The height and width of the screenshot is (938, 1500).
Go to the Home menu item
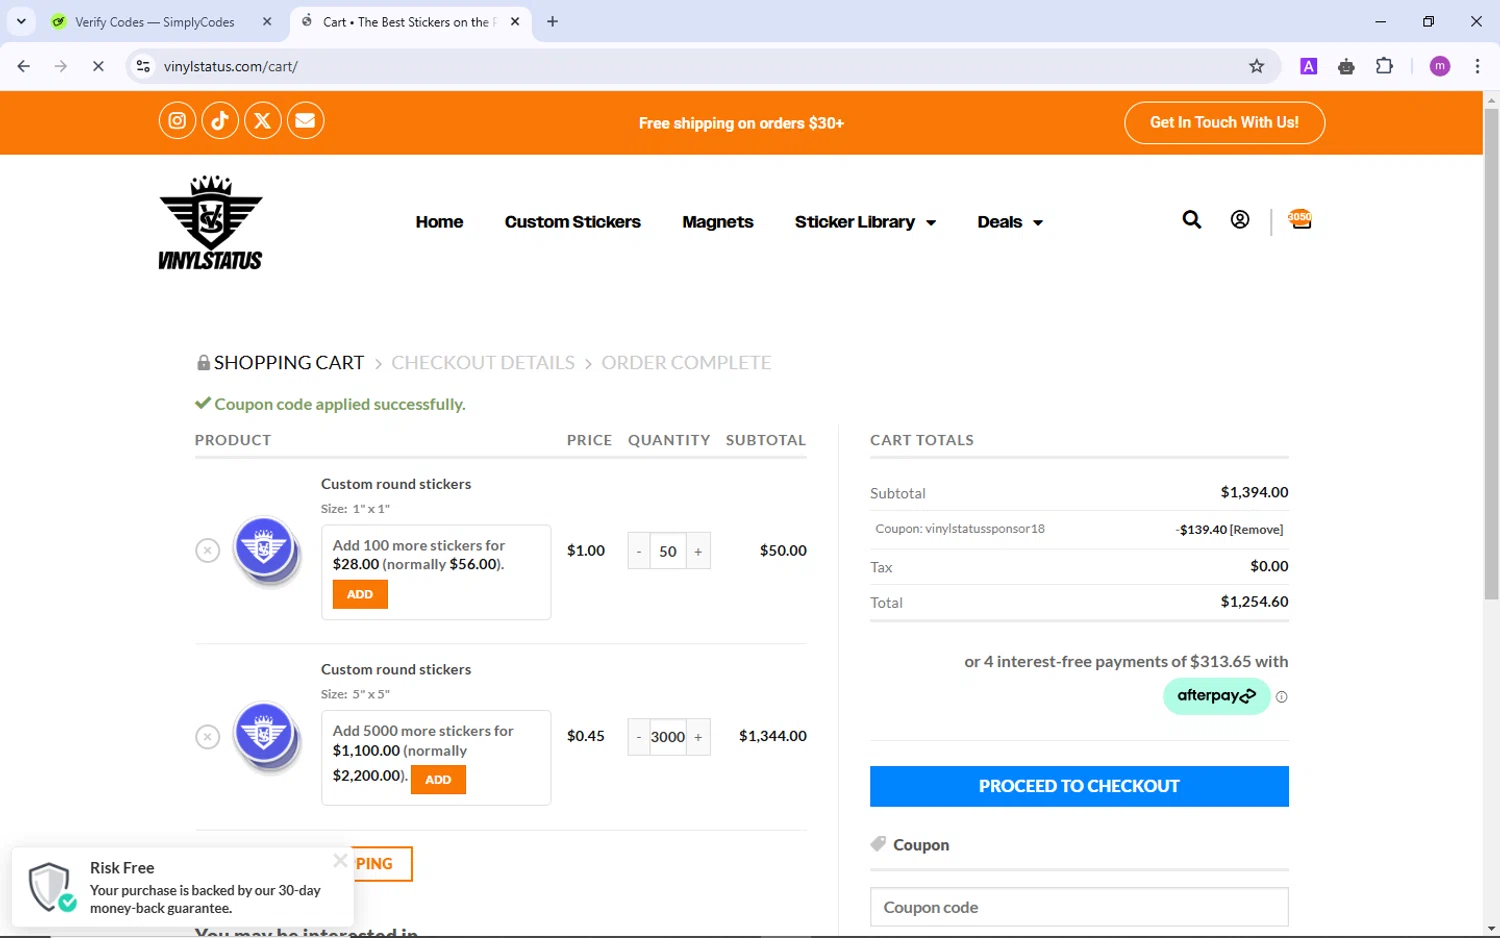[439, 222]
